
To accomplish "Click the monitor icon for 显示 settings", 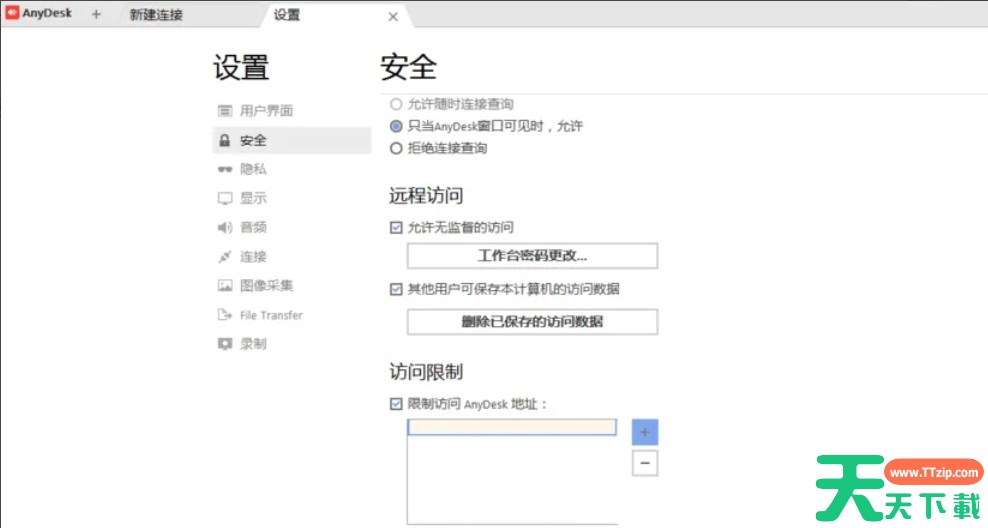I will tap(225, 199).
